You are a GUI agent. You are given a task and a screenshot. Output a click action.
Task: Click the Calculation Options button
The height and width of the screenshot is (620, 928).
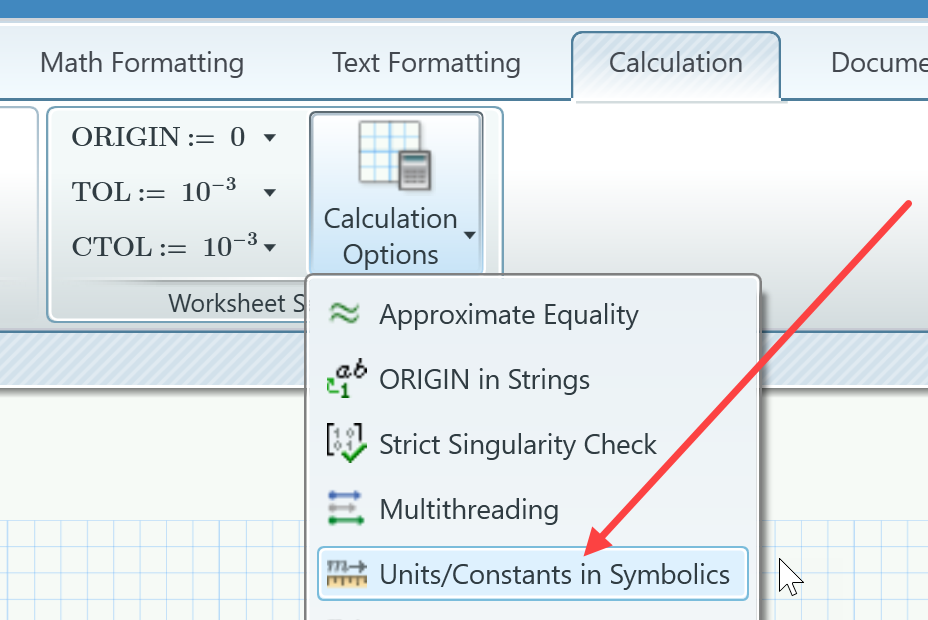pyautogui.click(x=396, y=192)
